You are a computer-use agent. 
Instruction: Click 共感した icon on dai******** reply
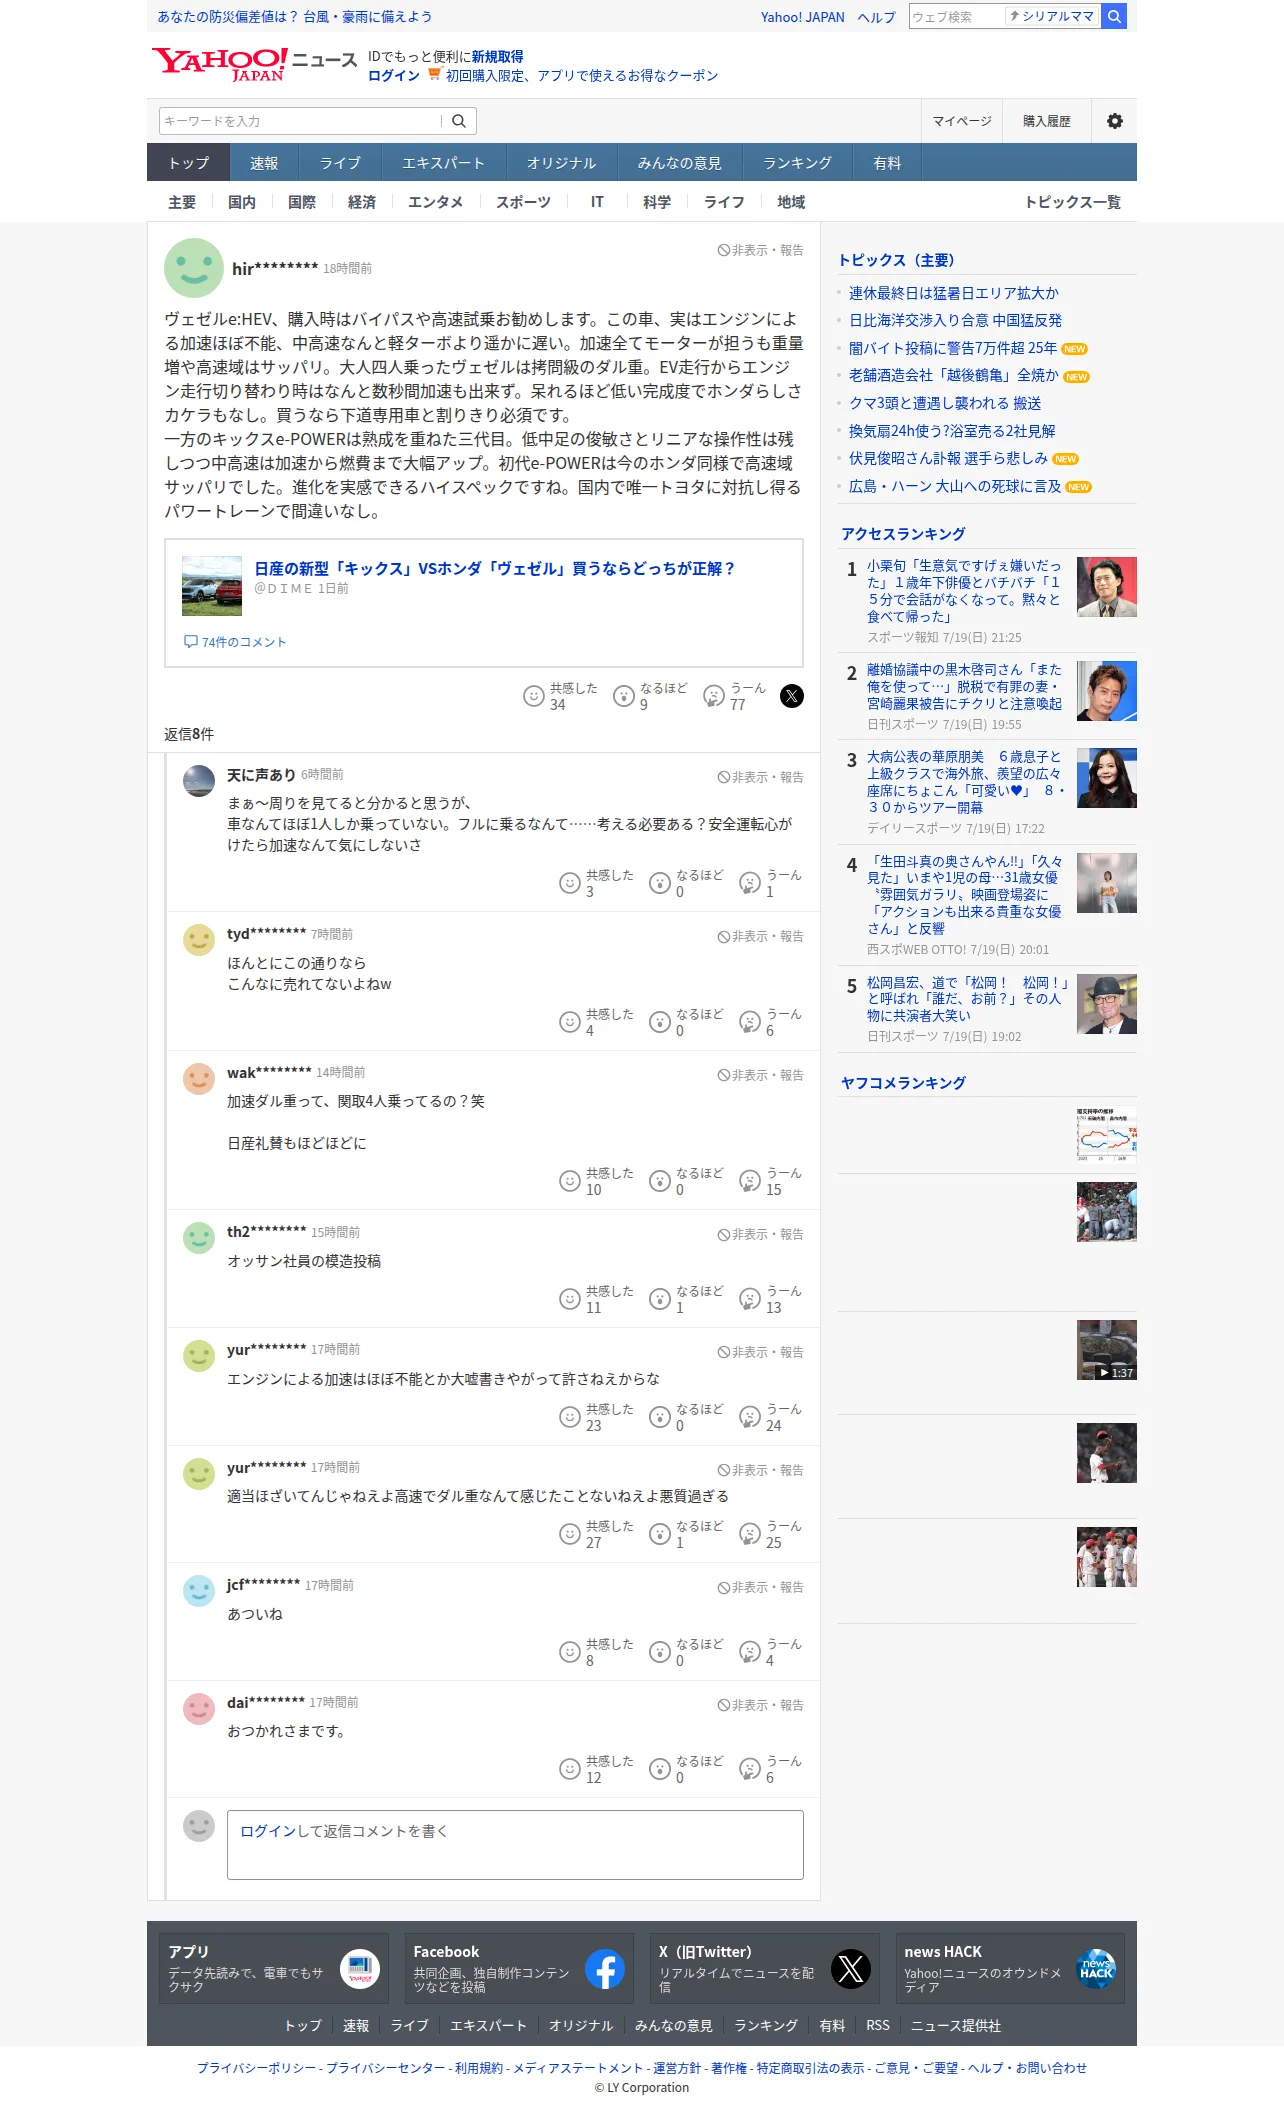pos(570,1769)
